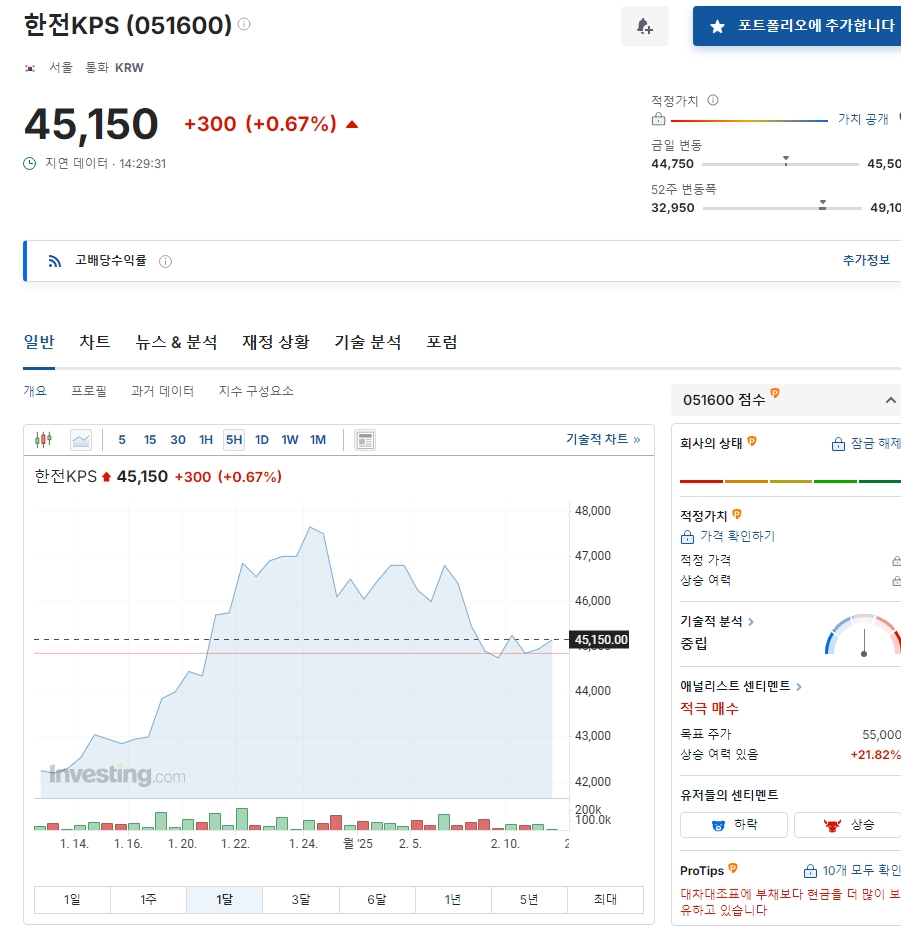This screenshot has height=939, width=901.
Task: Open 지수 구성요소 sub-tab
Action: pyautogui.click(x=256, y=391)
